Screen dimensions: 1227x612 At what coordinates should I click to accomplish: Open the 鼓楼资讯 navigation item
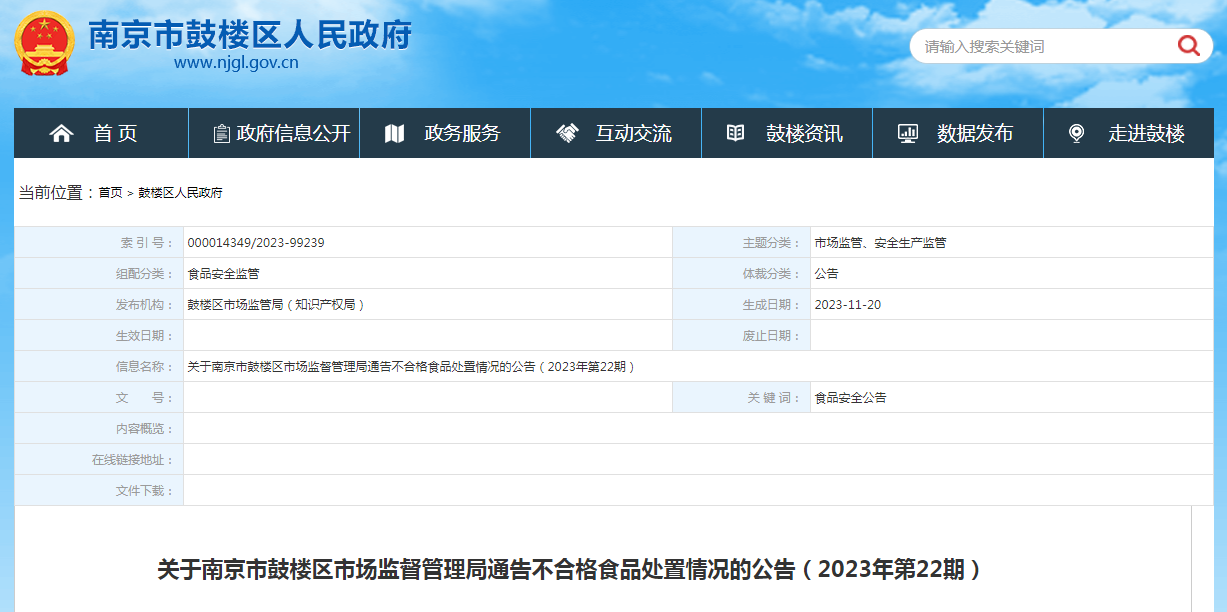click(x=804, y=133)
